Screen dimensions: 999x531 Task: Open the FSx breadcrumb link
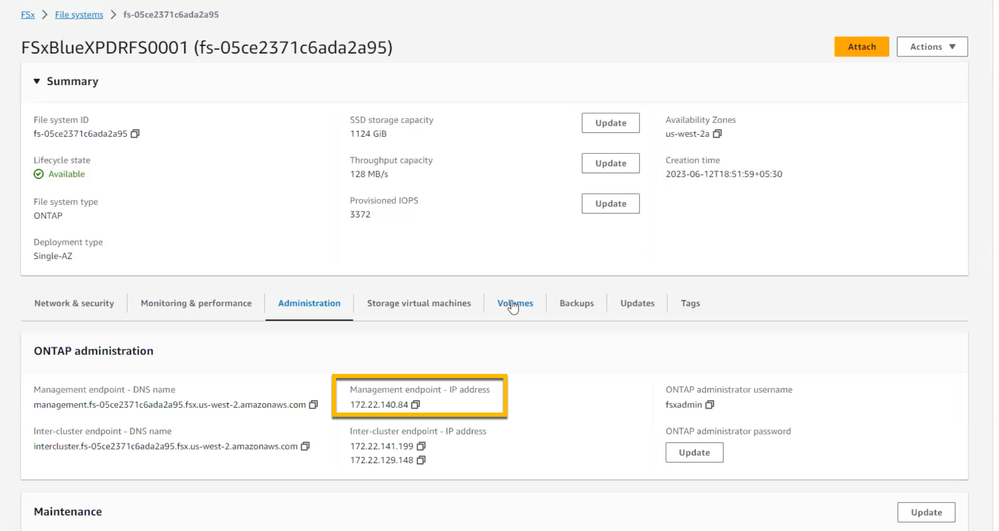28,15
